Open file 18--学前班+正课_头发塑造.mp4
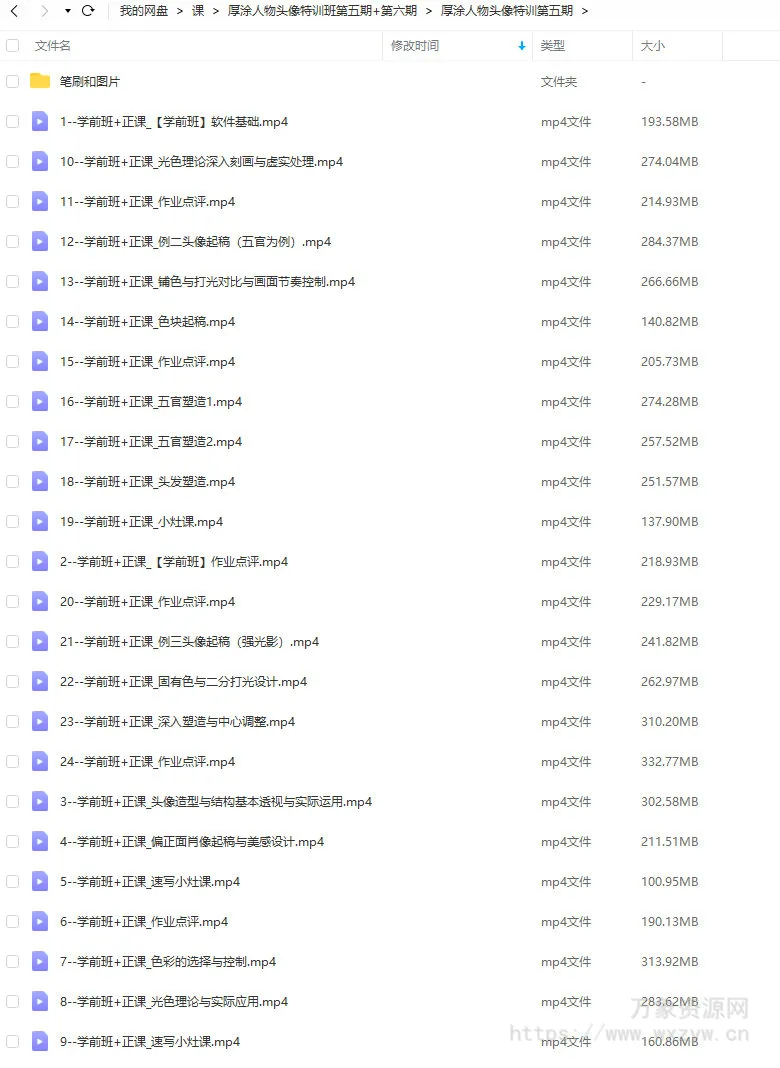 point(147,482)
